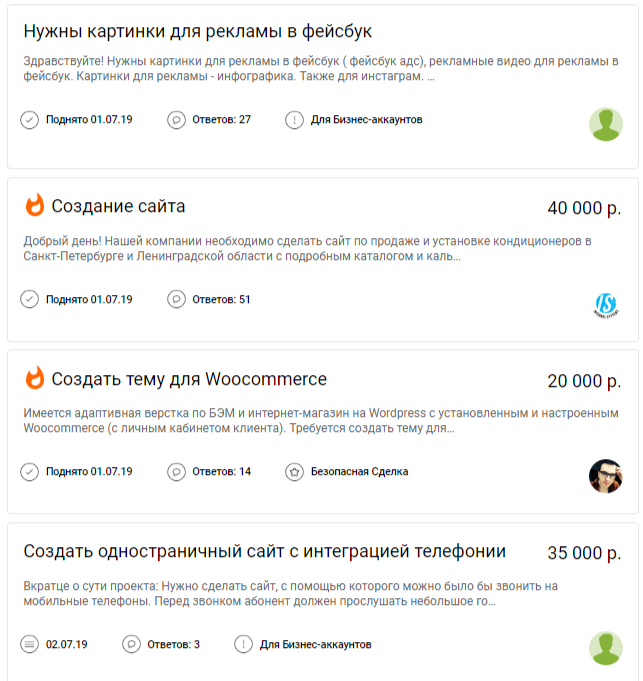
Task: Click speech bubble icon near 'Ответов: 51'
Action: click(176, 299)
